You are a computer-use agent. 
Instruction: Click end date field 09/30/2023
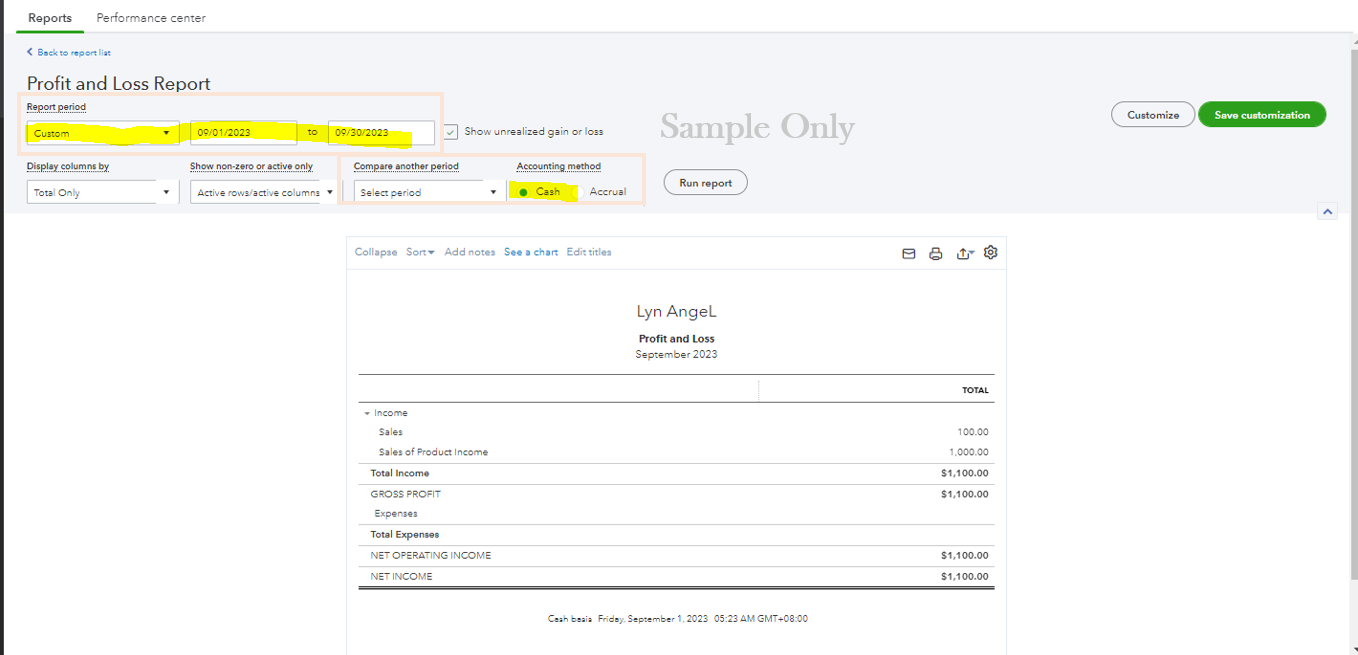pos(381,133)
